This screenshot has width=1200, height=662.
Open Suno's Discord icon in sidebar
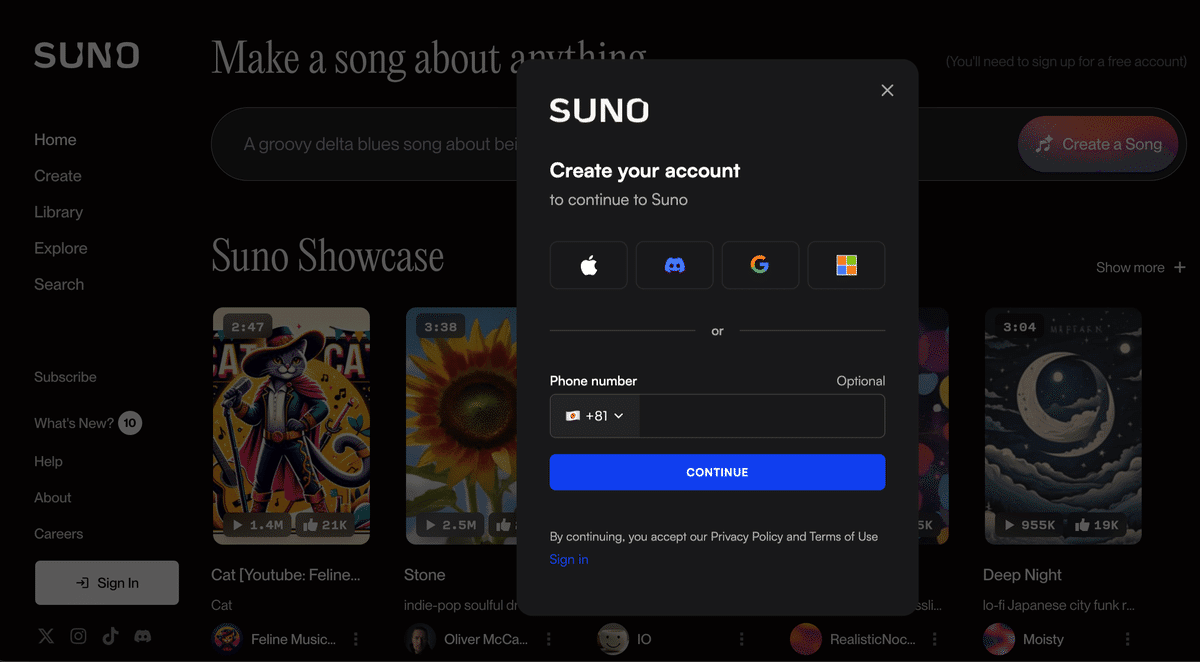pyautogui.click(x=143, y=636)
